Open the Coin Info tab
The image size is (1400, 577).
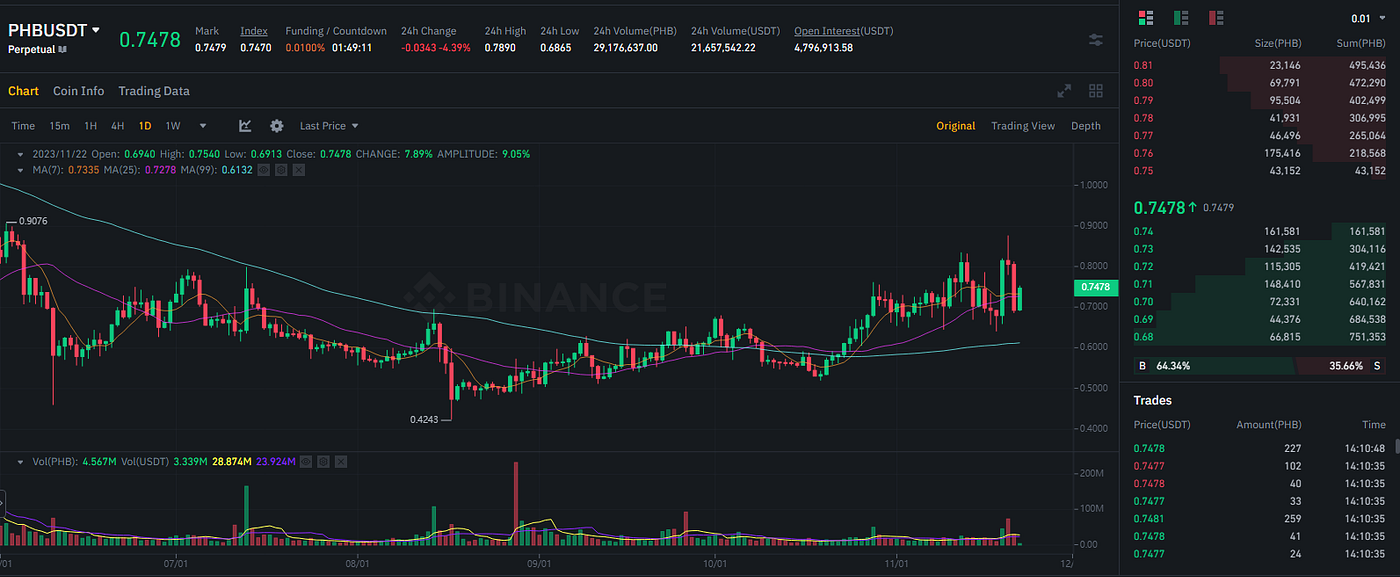[79, 91]
